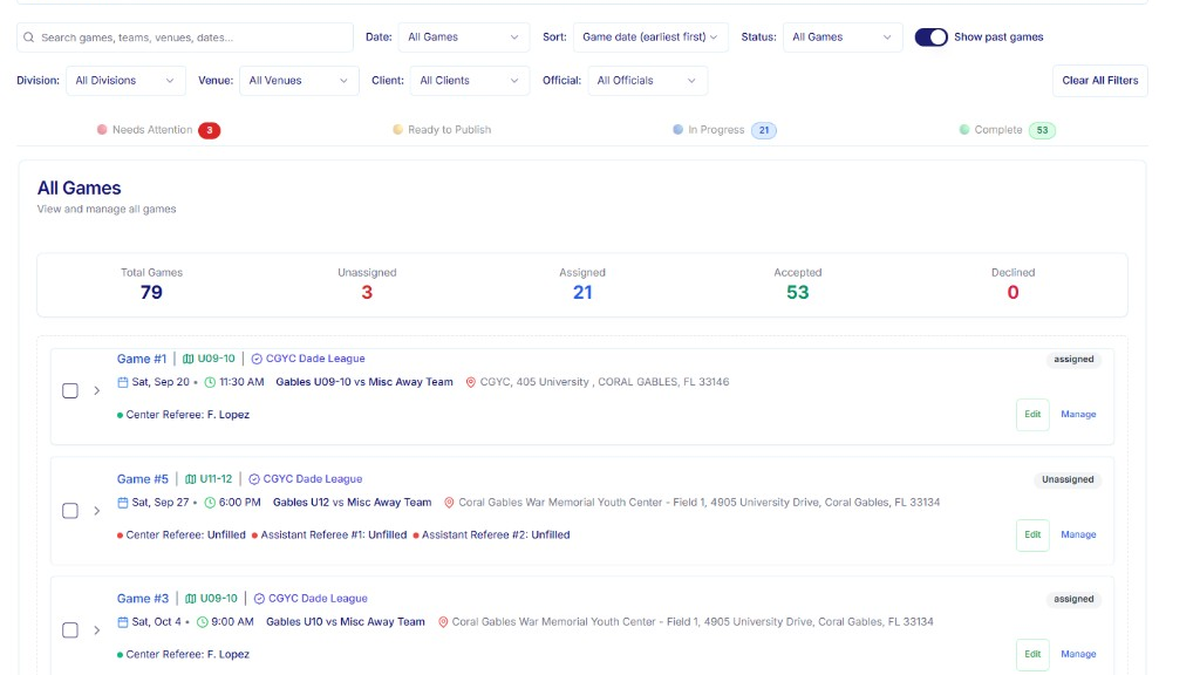Click Center Referee: F. Lopez in Game #1
This screenshot has height=675, width=1200.
[188, 415]
